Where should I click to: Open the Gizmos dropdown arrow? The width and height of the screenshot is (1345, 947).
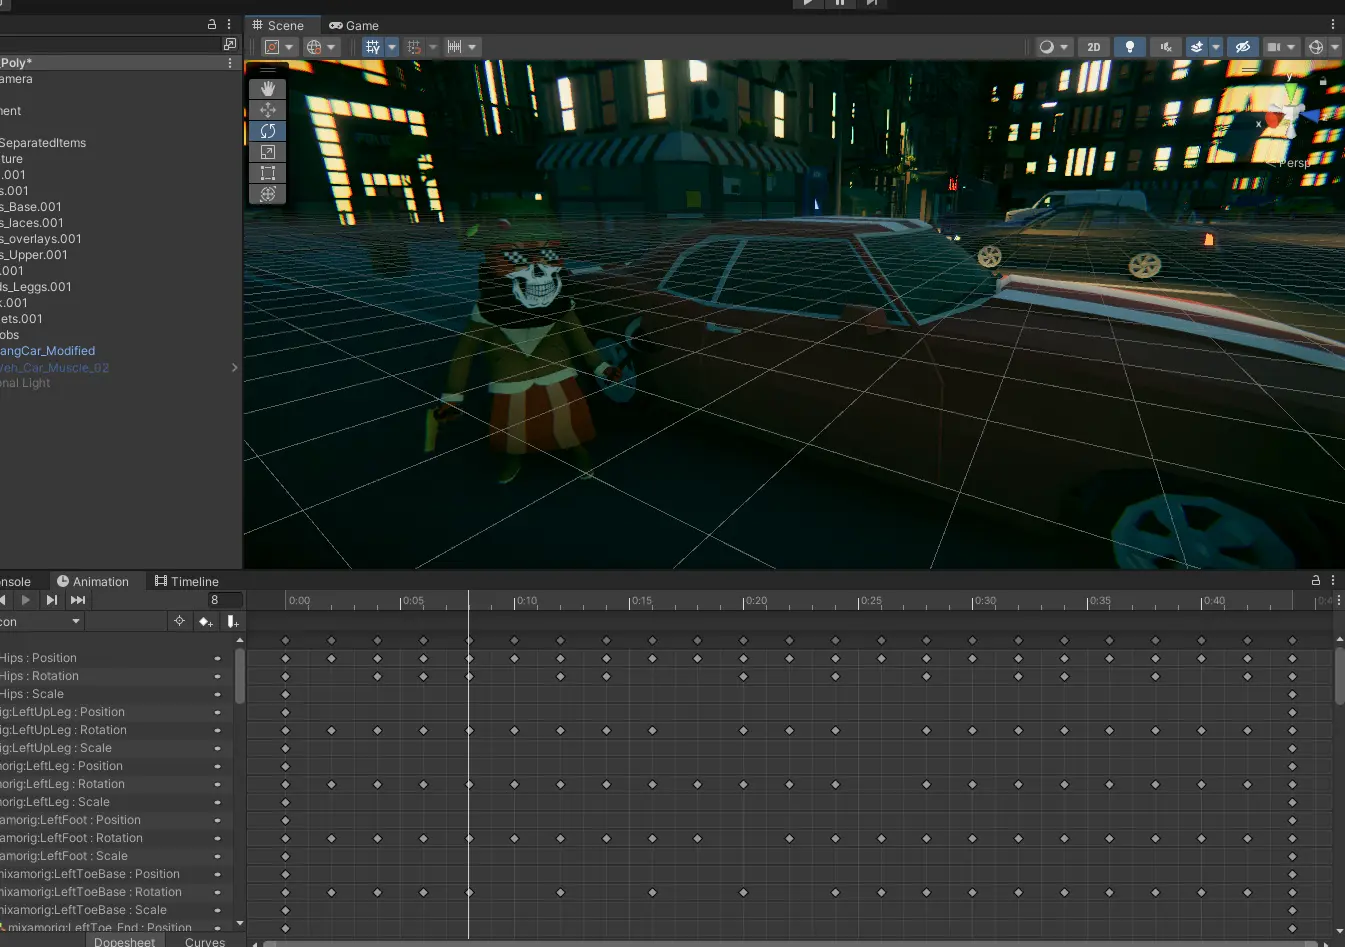click(1335, 47)
